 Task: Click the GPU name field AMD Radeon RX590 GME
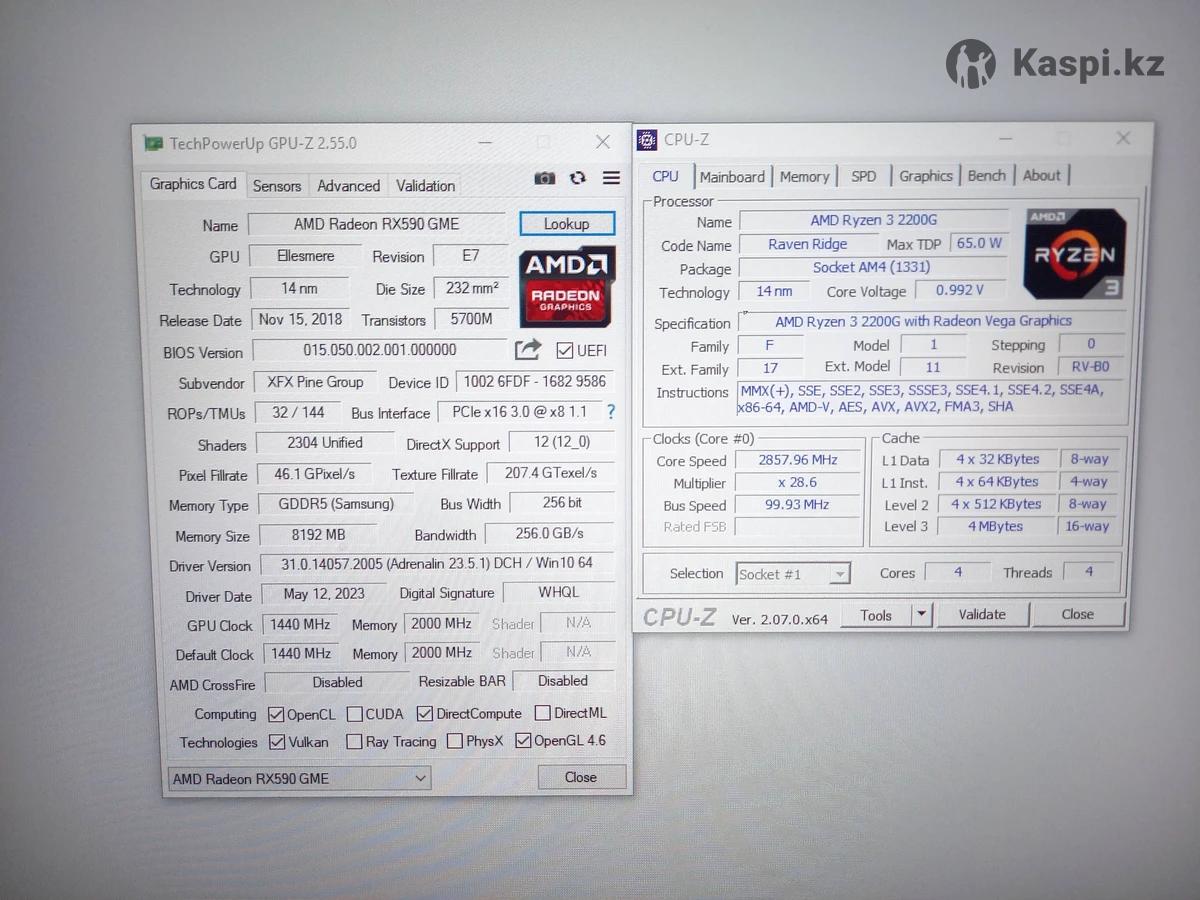point(376,224)
